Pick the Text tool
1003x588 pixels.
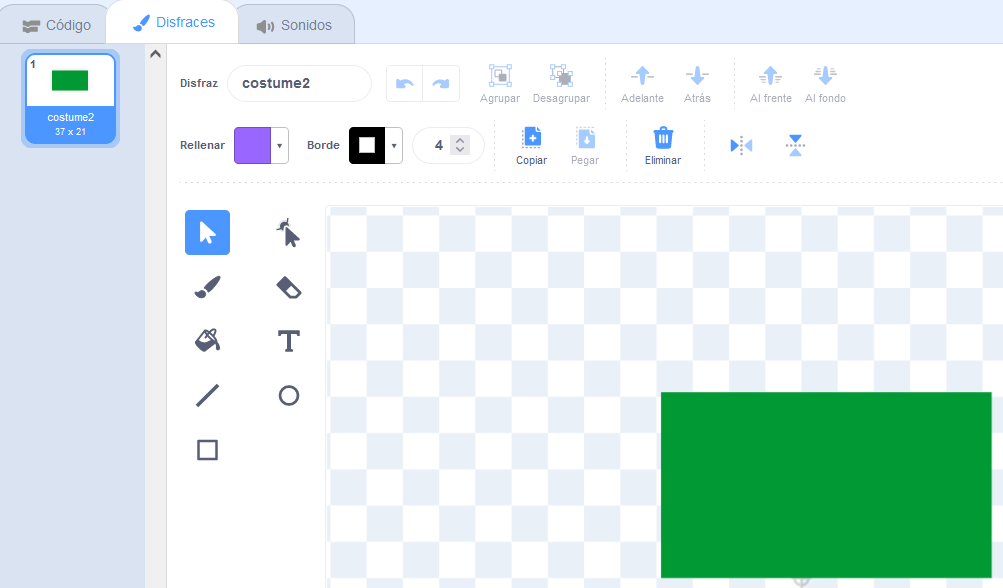pyautogui.click(x=288, y=341)
